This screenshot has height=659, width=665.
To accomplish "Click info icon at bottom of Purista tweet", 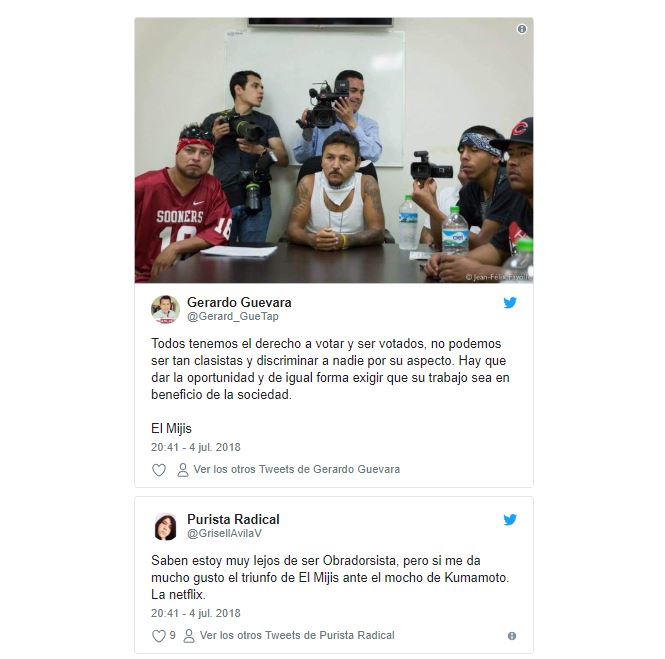I will [512, 636].
